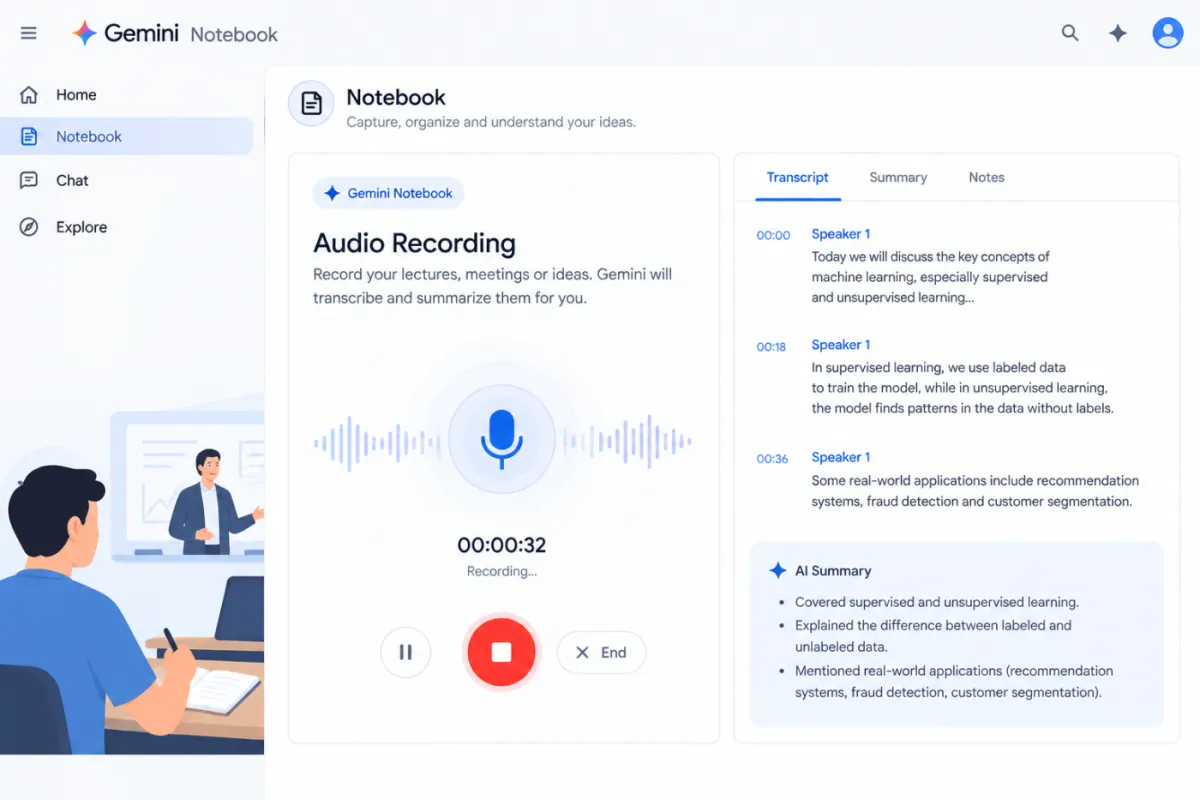Click the recording timer 00:00:32
The image size is (1200, 800).
(501, 545)
